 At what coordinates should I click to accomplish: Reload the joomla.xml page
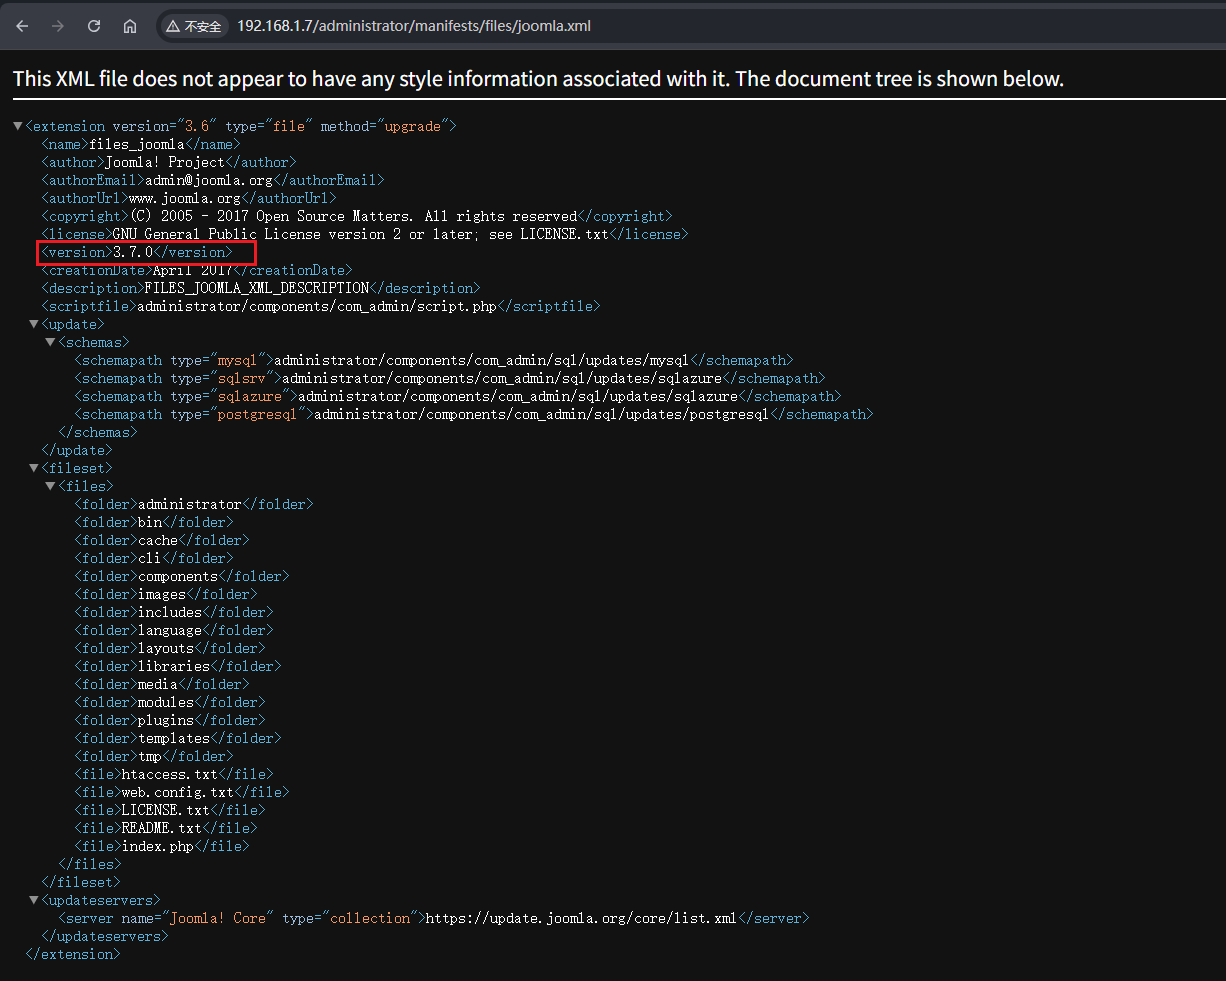[94, 26]
